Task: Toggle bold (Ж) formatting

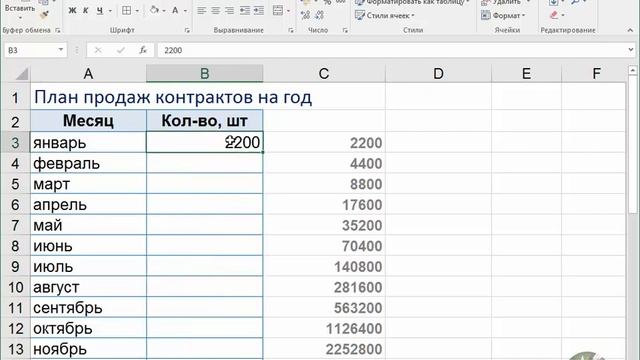Action: click(x=72, y=11)
